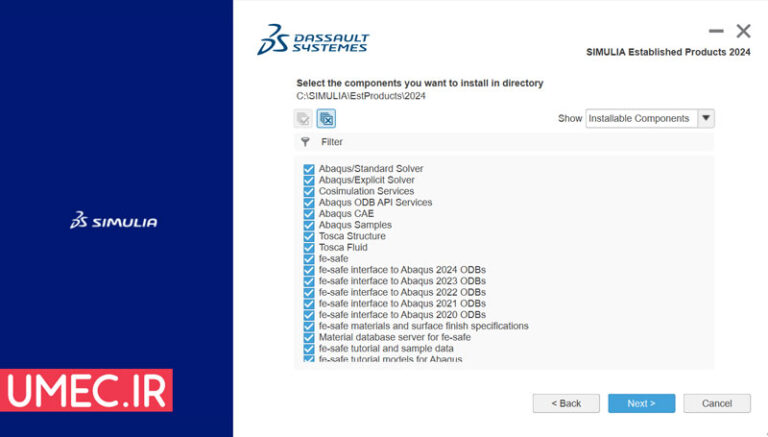The image size is (768, 437).
Task: Toggle the Abaqus CAE checkbox
Action: 309,214
